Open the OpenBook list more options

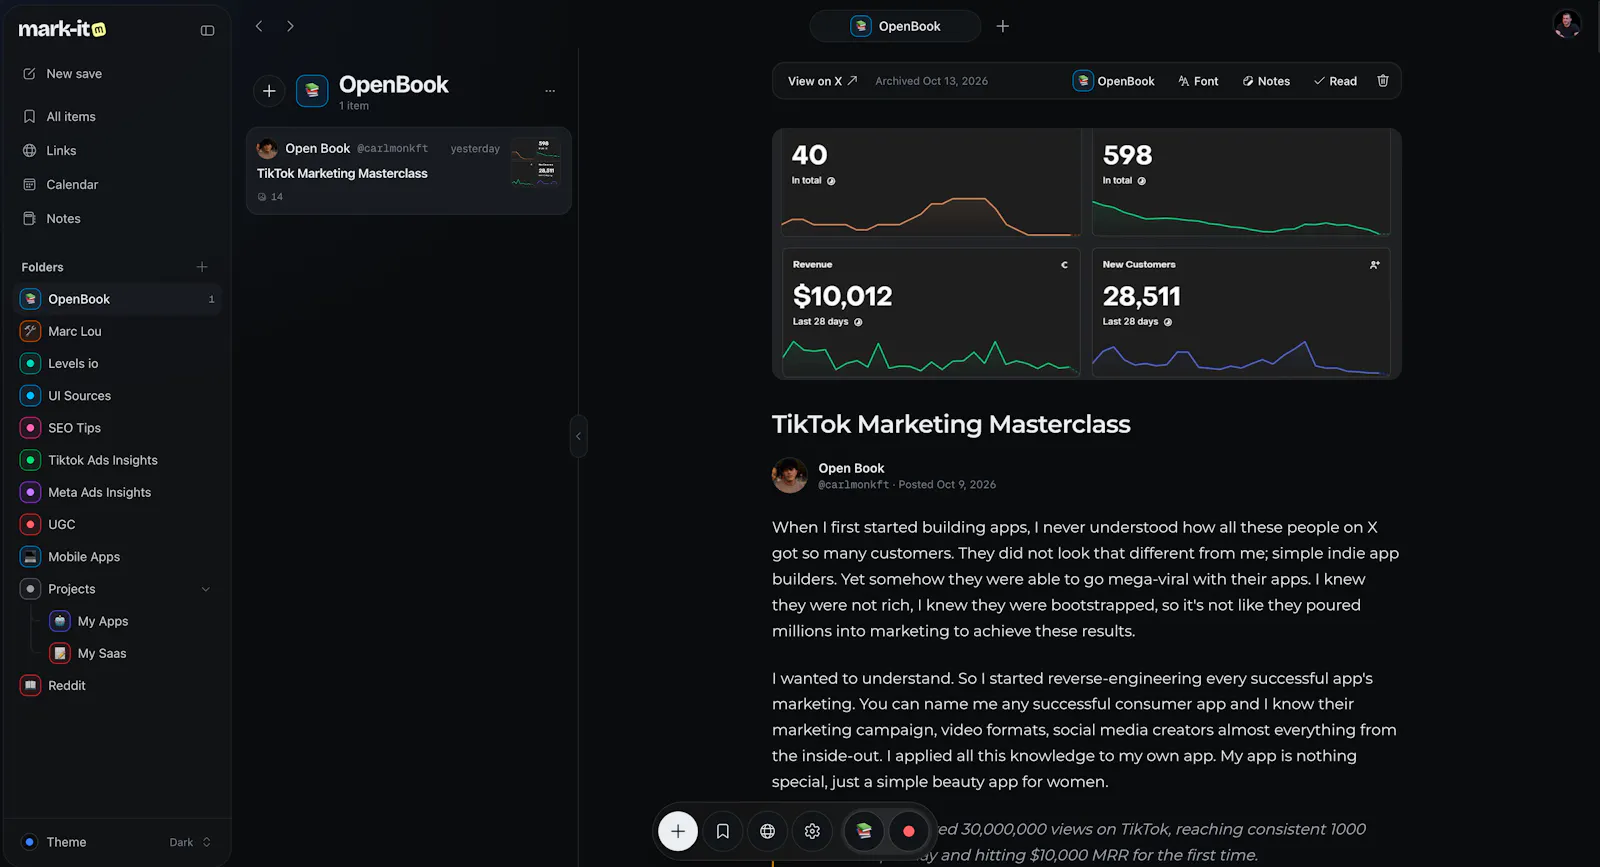pos(550,91)
